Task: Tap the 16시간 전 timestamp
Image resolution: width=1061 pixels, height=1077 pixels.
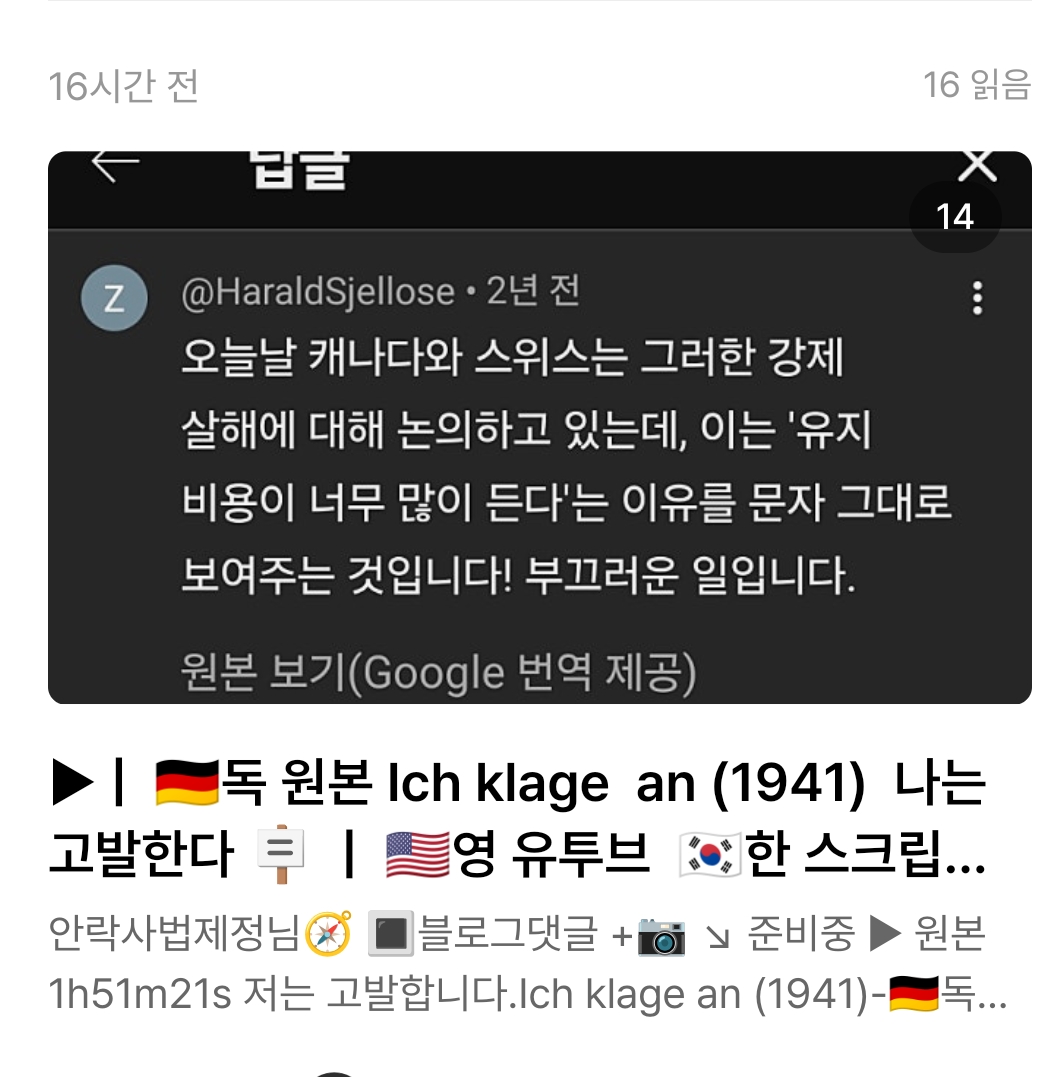Action: pos(124,87)
